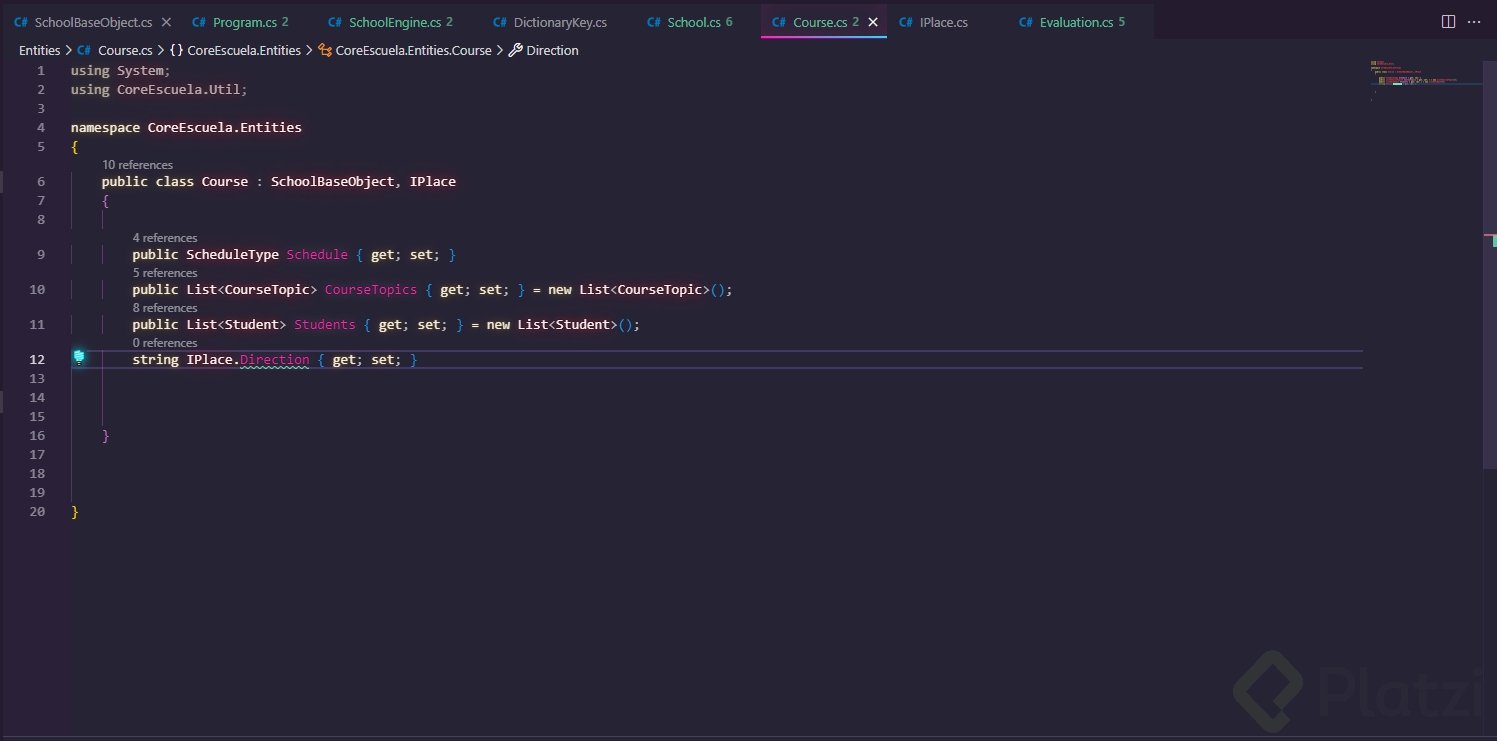The height and width of the screenshot is (741, 1497).
Task: Click line number 12 in gutter
Action: [37, 359]
